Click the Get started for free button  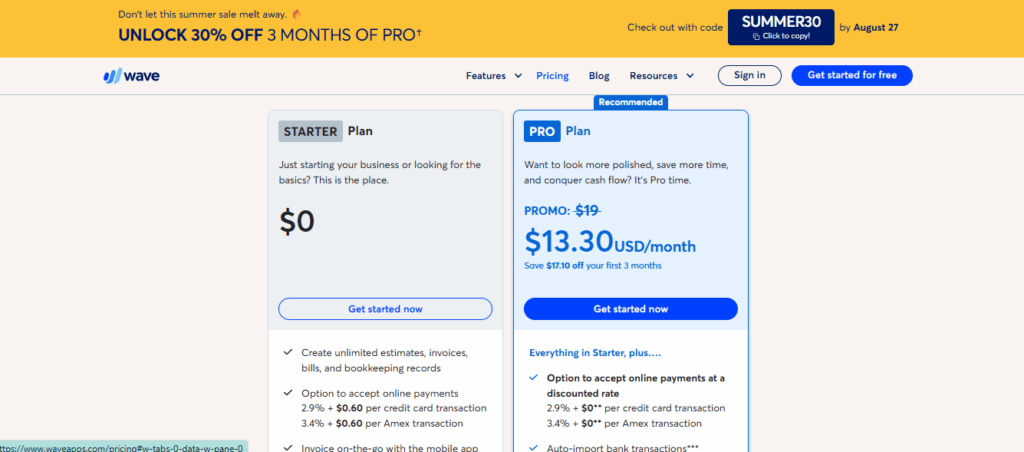pos(851,75)
